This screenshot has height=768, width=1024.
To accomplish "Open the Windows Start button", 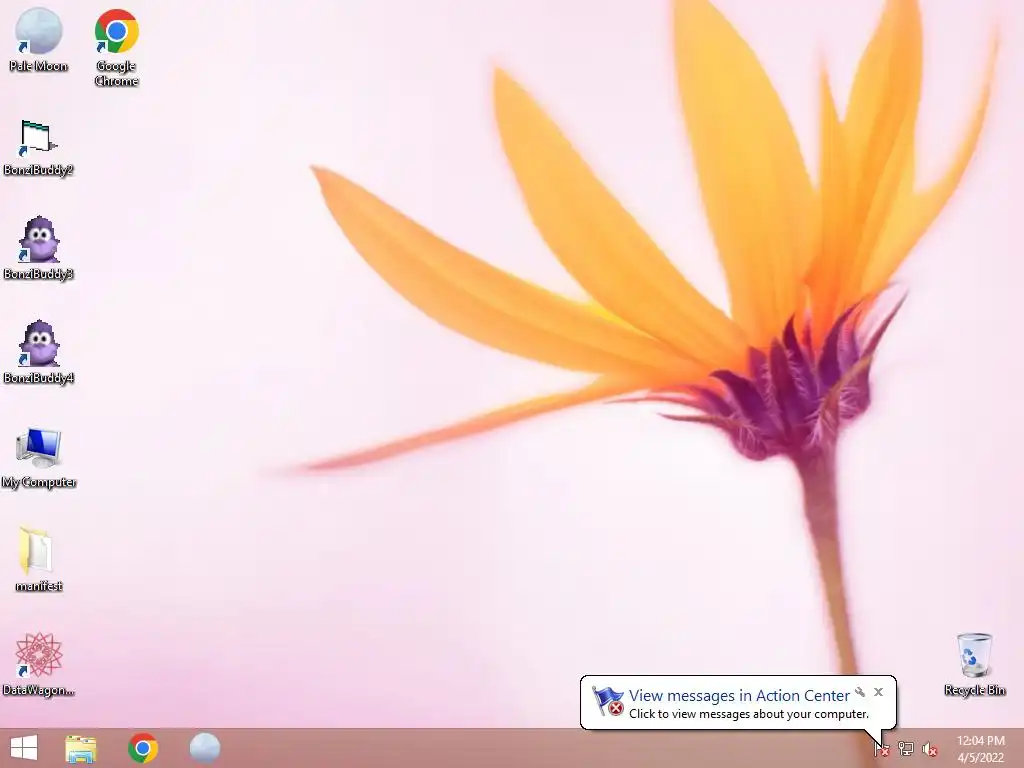I will point(24,748).
